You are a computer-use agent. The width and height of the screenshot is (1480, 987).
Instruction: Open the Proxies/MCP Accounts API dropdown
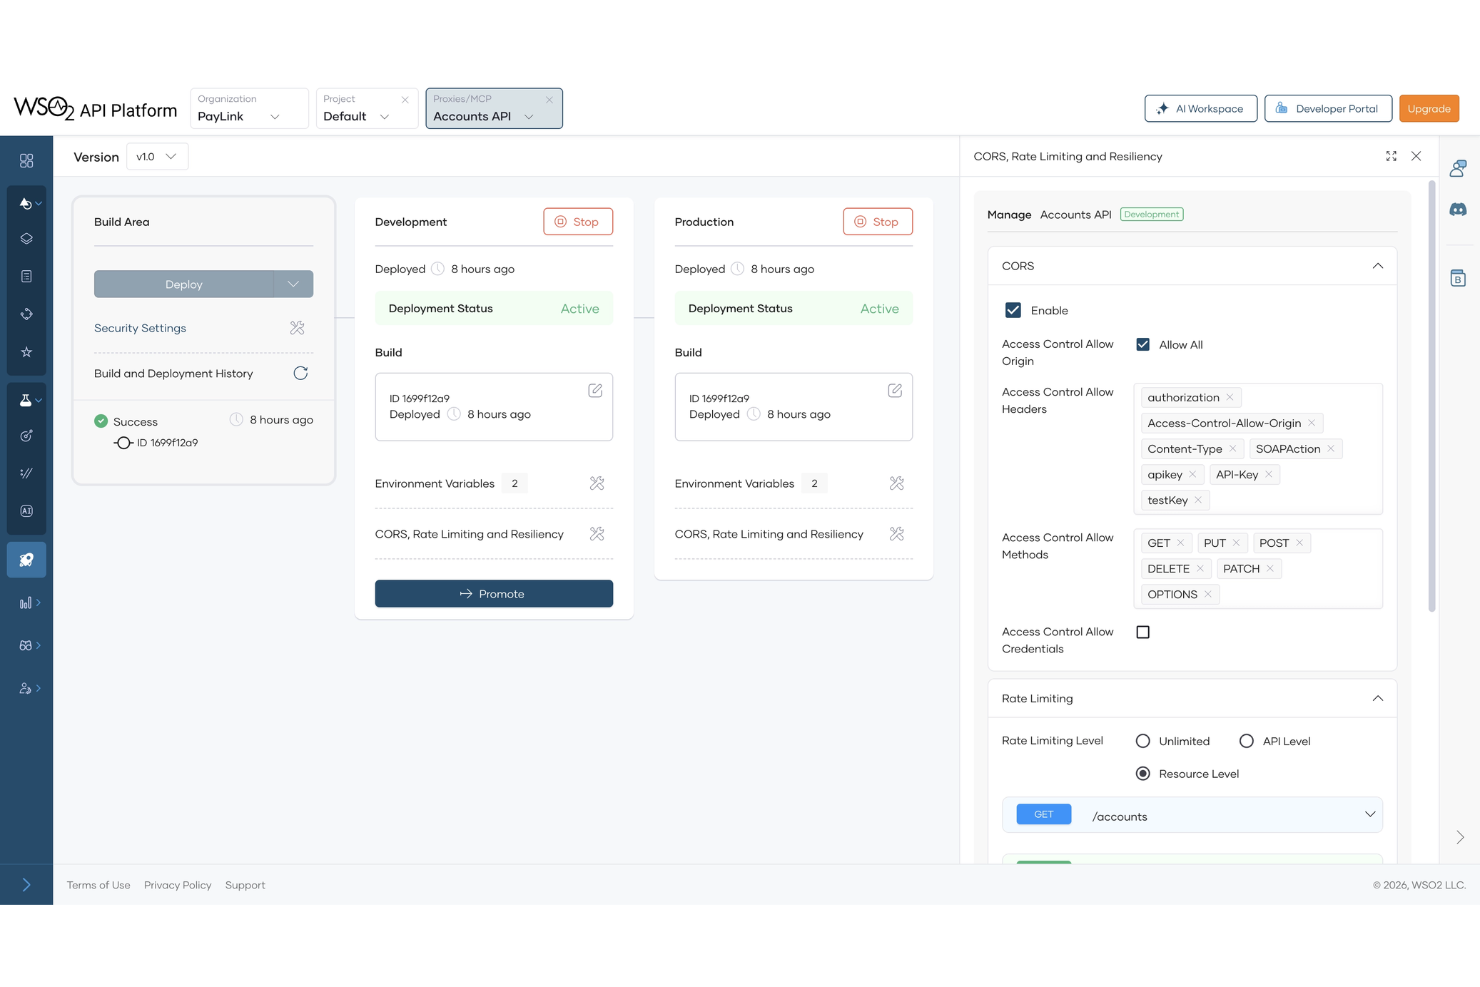pyautogui.click(x=494, y=108)
